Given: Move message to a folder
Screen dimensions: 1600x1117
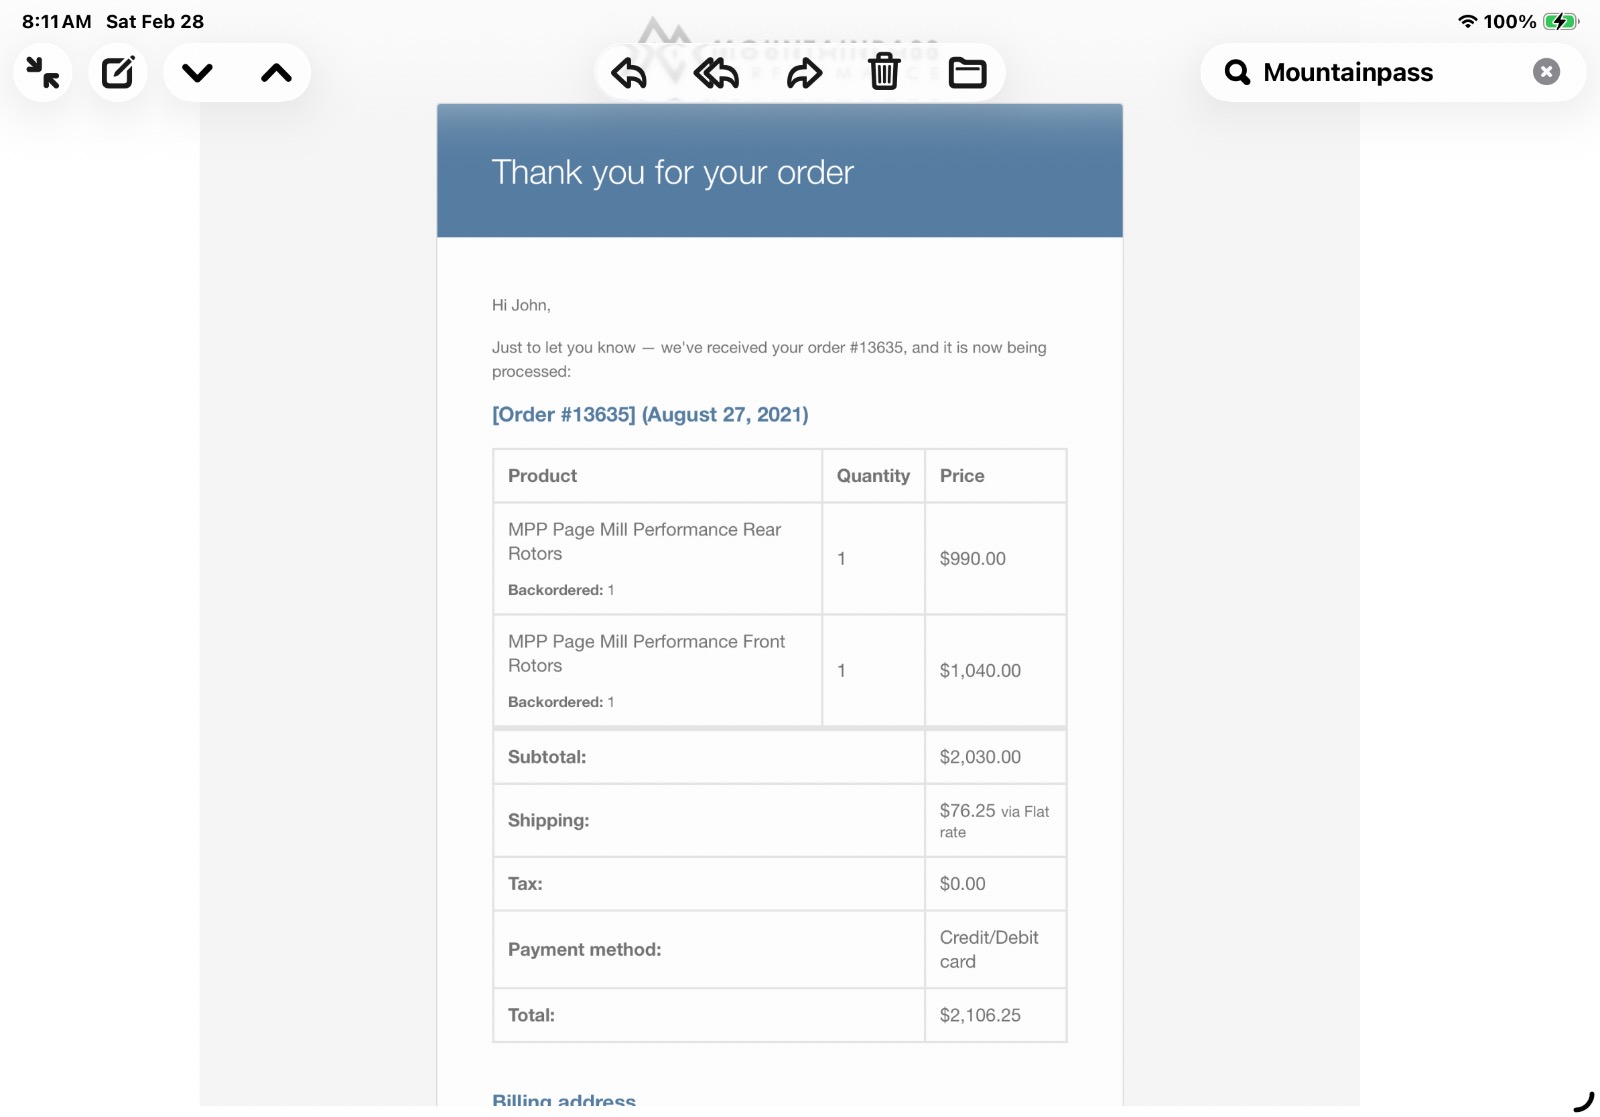Looking at the screenshot, I should pyautogui.click(x=967, y=73).
